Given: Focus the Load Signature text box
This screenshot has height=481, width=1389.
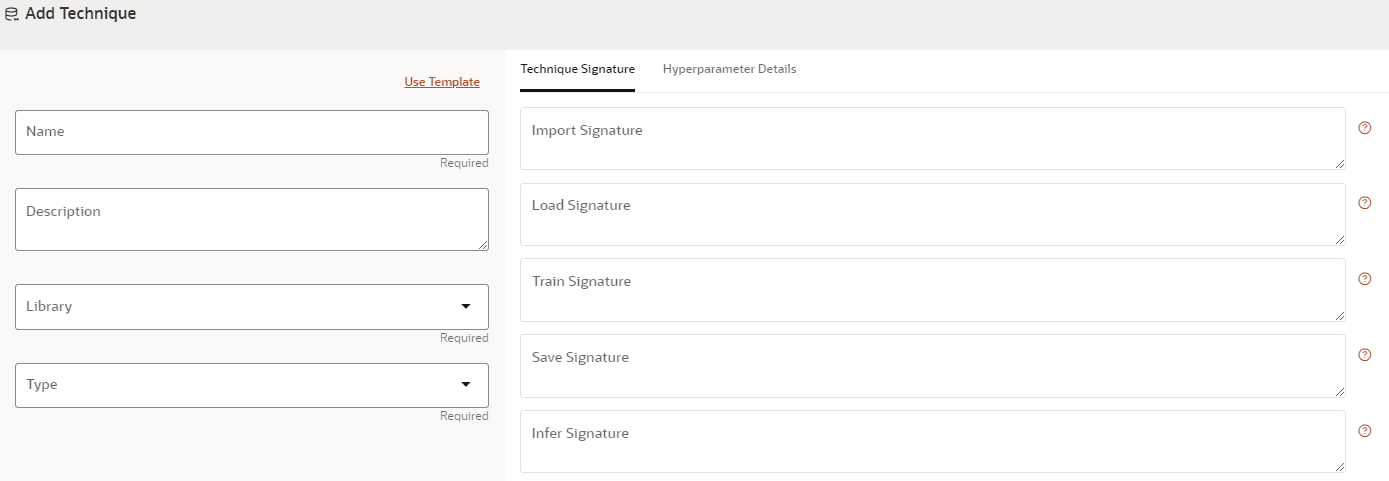Looking at the screenshot, I should (x=932, y=214).
